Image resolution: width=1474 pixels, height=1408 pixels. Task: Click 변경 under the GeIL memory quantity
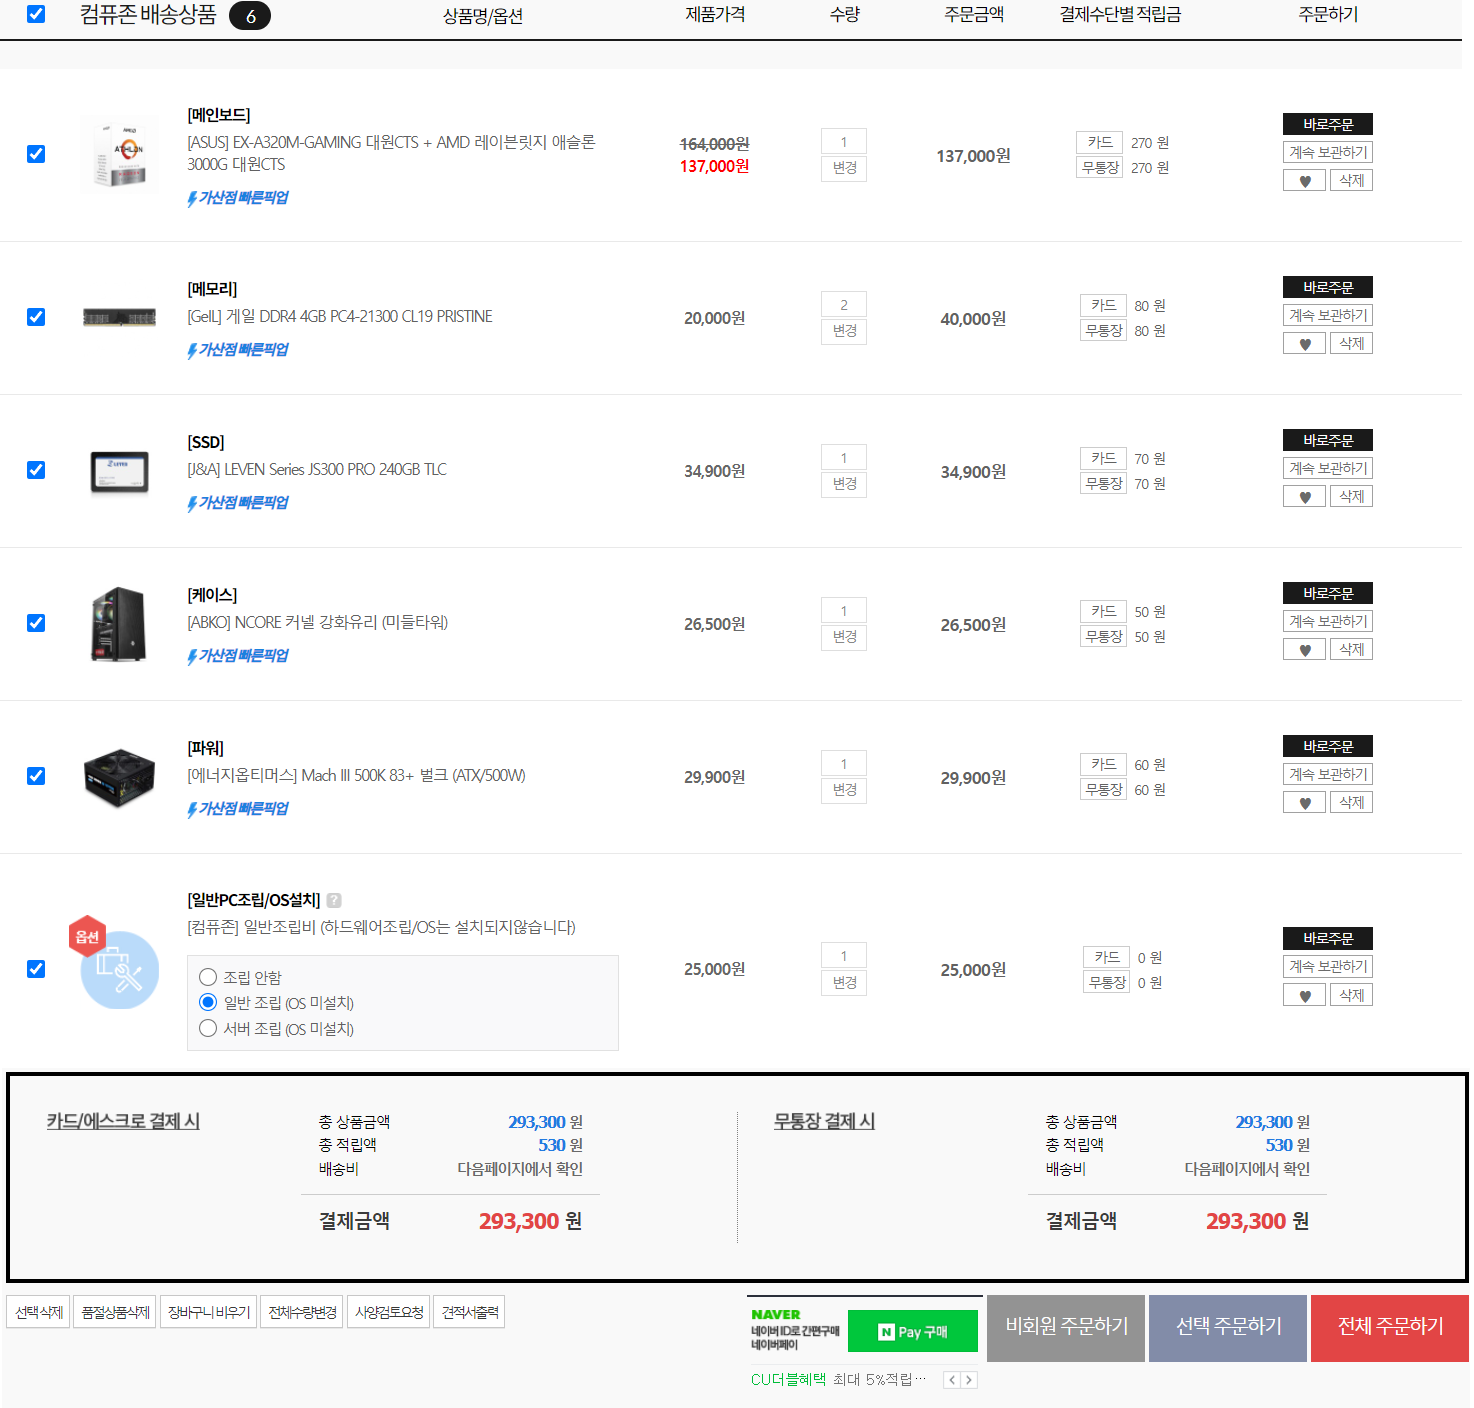pyautogui.click(x=844, y=331)
